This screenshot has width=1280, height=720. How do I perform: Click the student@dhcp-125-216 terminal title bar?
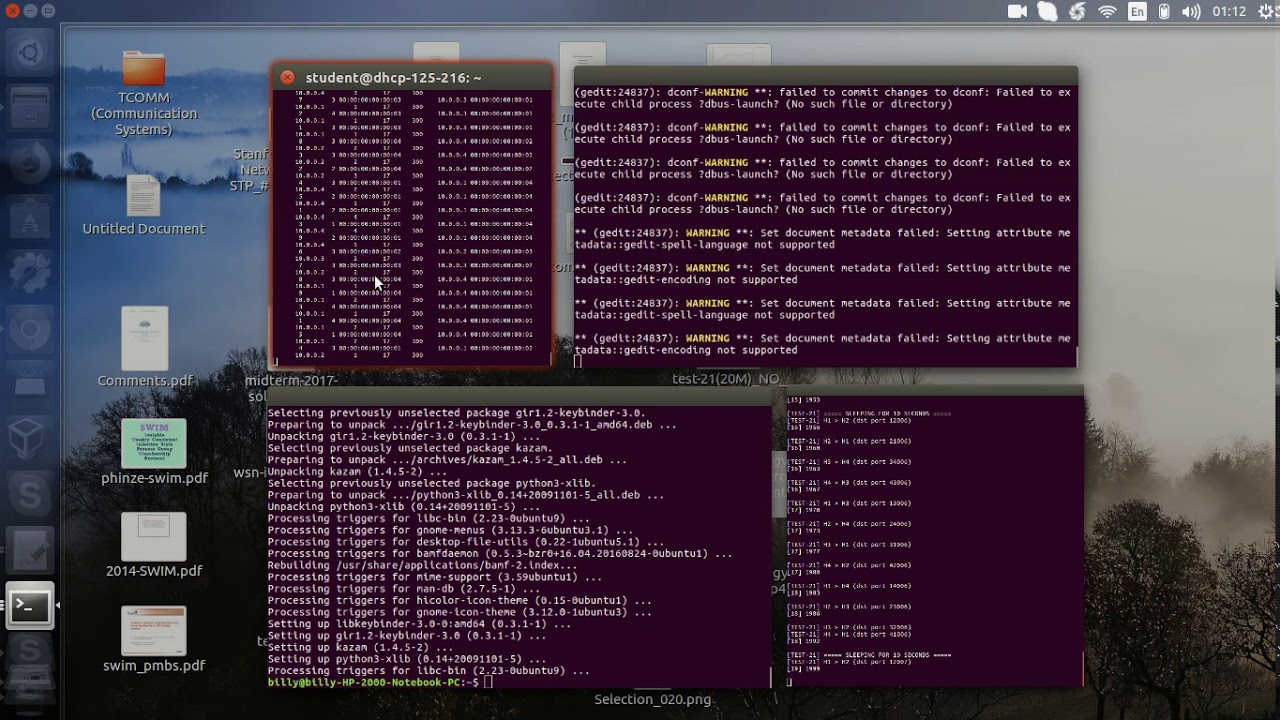(412, 77)
